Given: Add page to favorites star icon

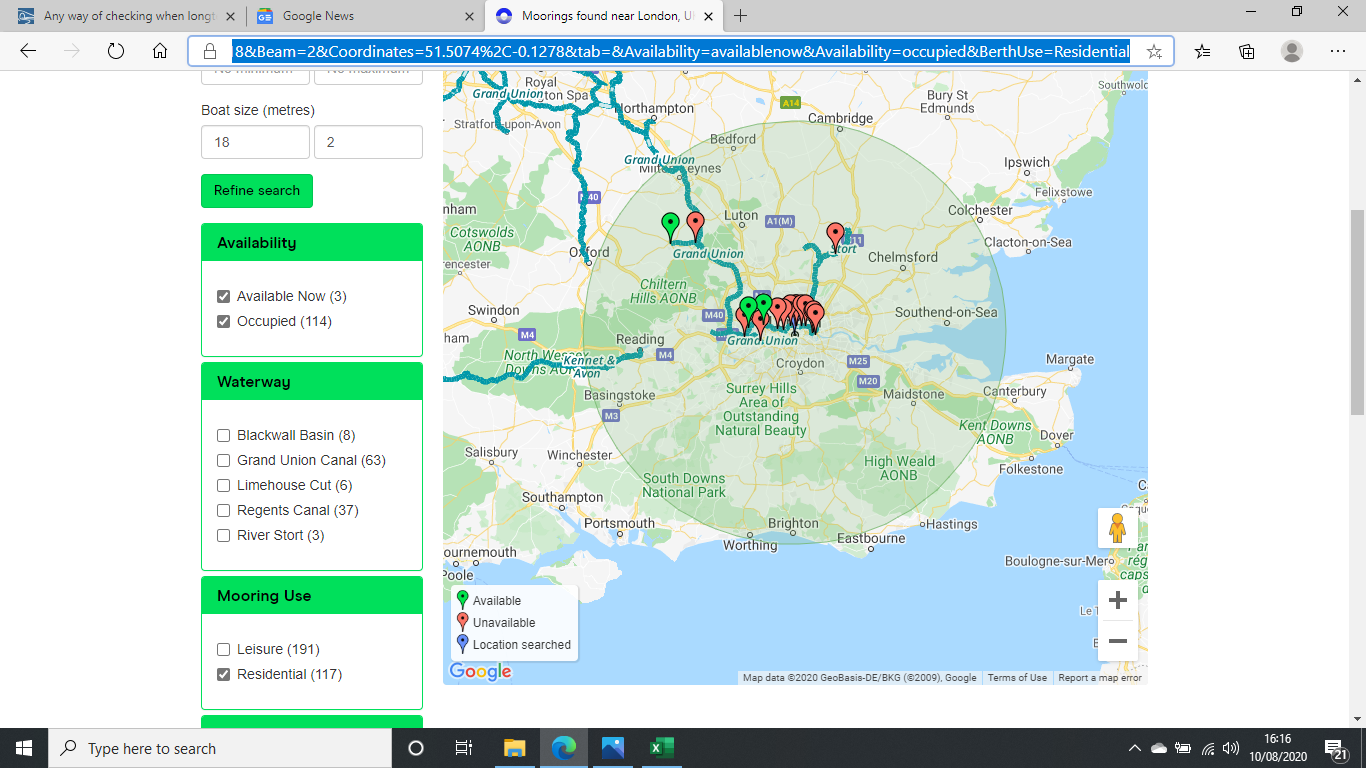Looking at the screenshot, I should (1154, 52).
